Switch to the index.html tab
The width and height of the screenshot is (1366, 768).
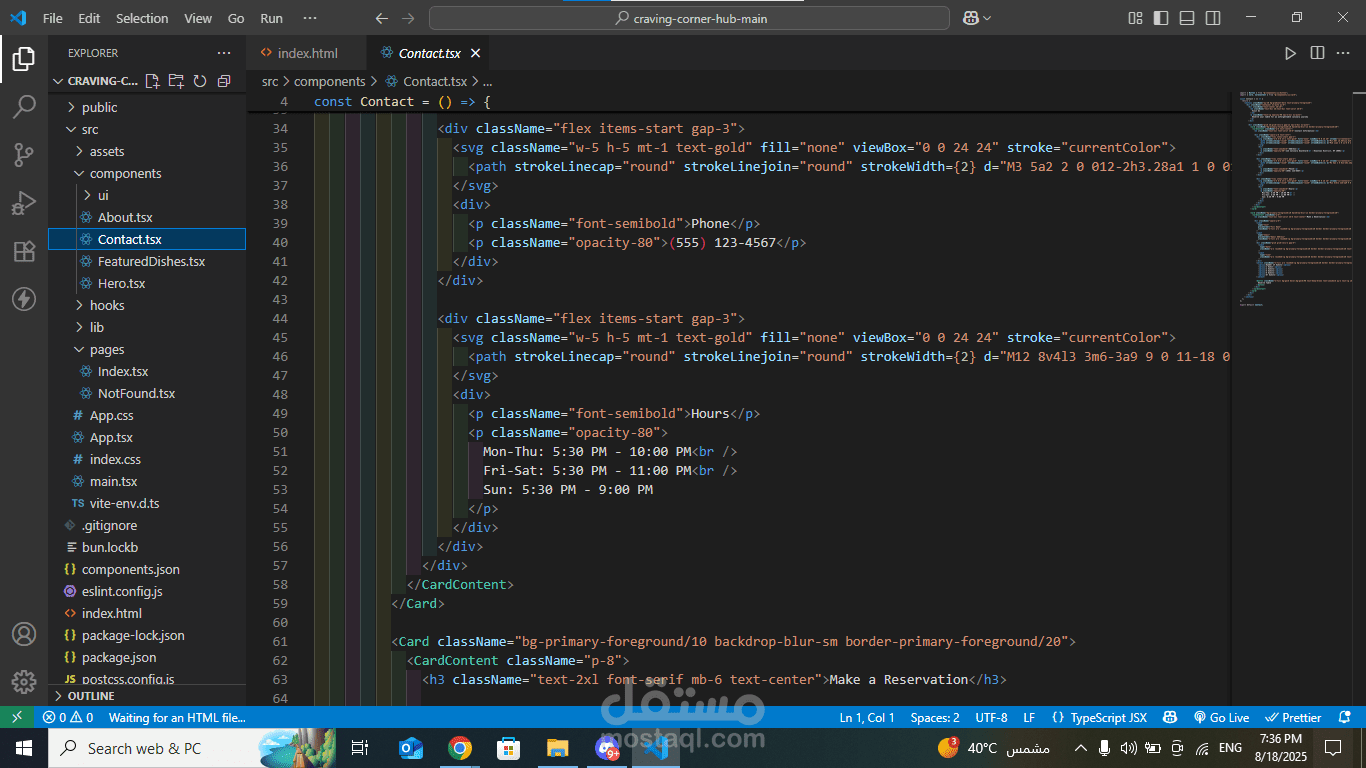click(x=307, y=53)
